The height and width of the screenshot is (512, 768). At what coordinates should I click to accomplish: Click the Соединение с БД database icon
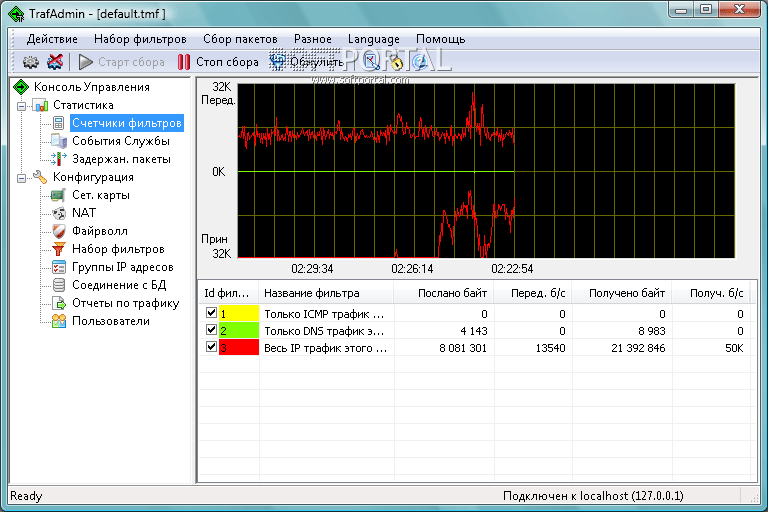[59, 285]
